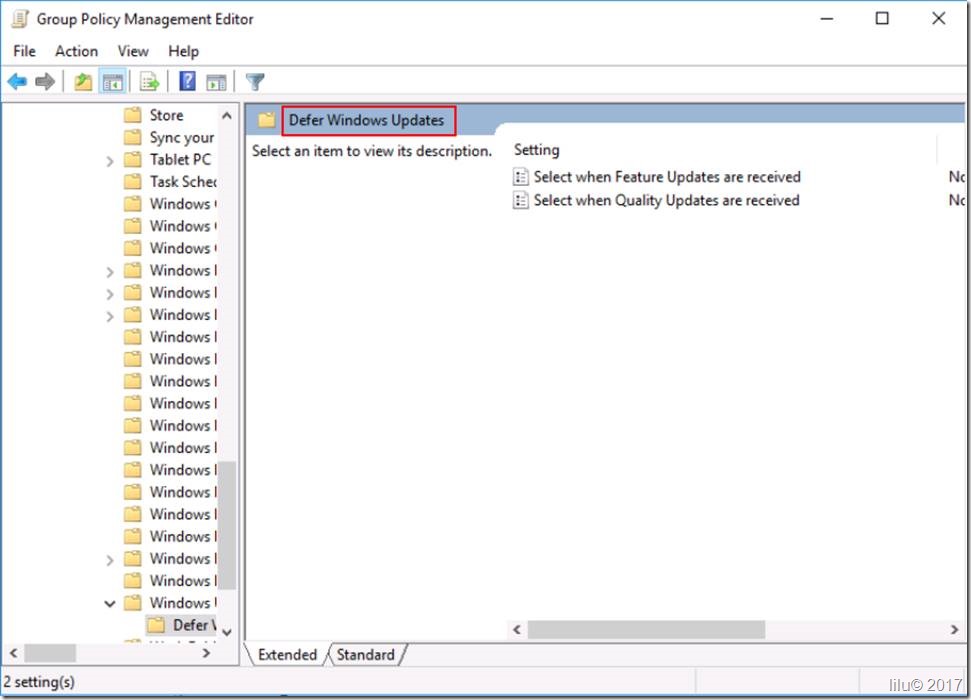Click the tree pane scroll down arrow

pos(227,632)
